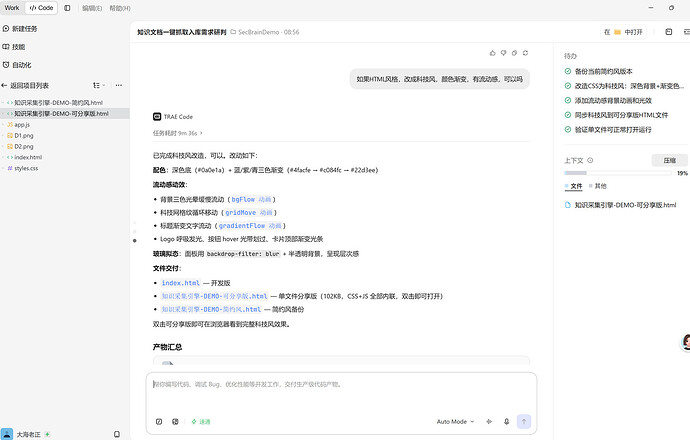
Task: Open the 技能 skills page
Action: (14, 47)
